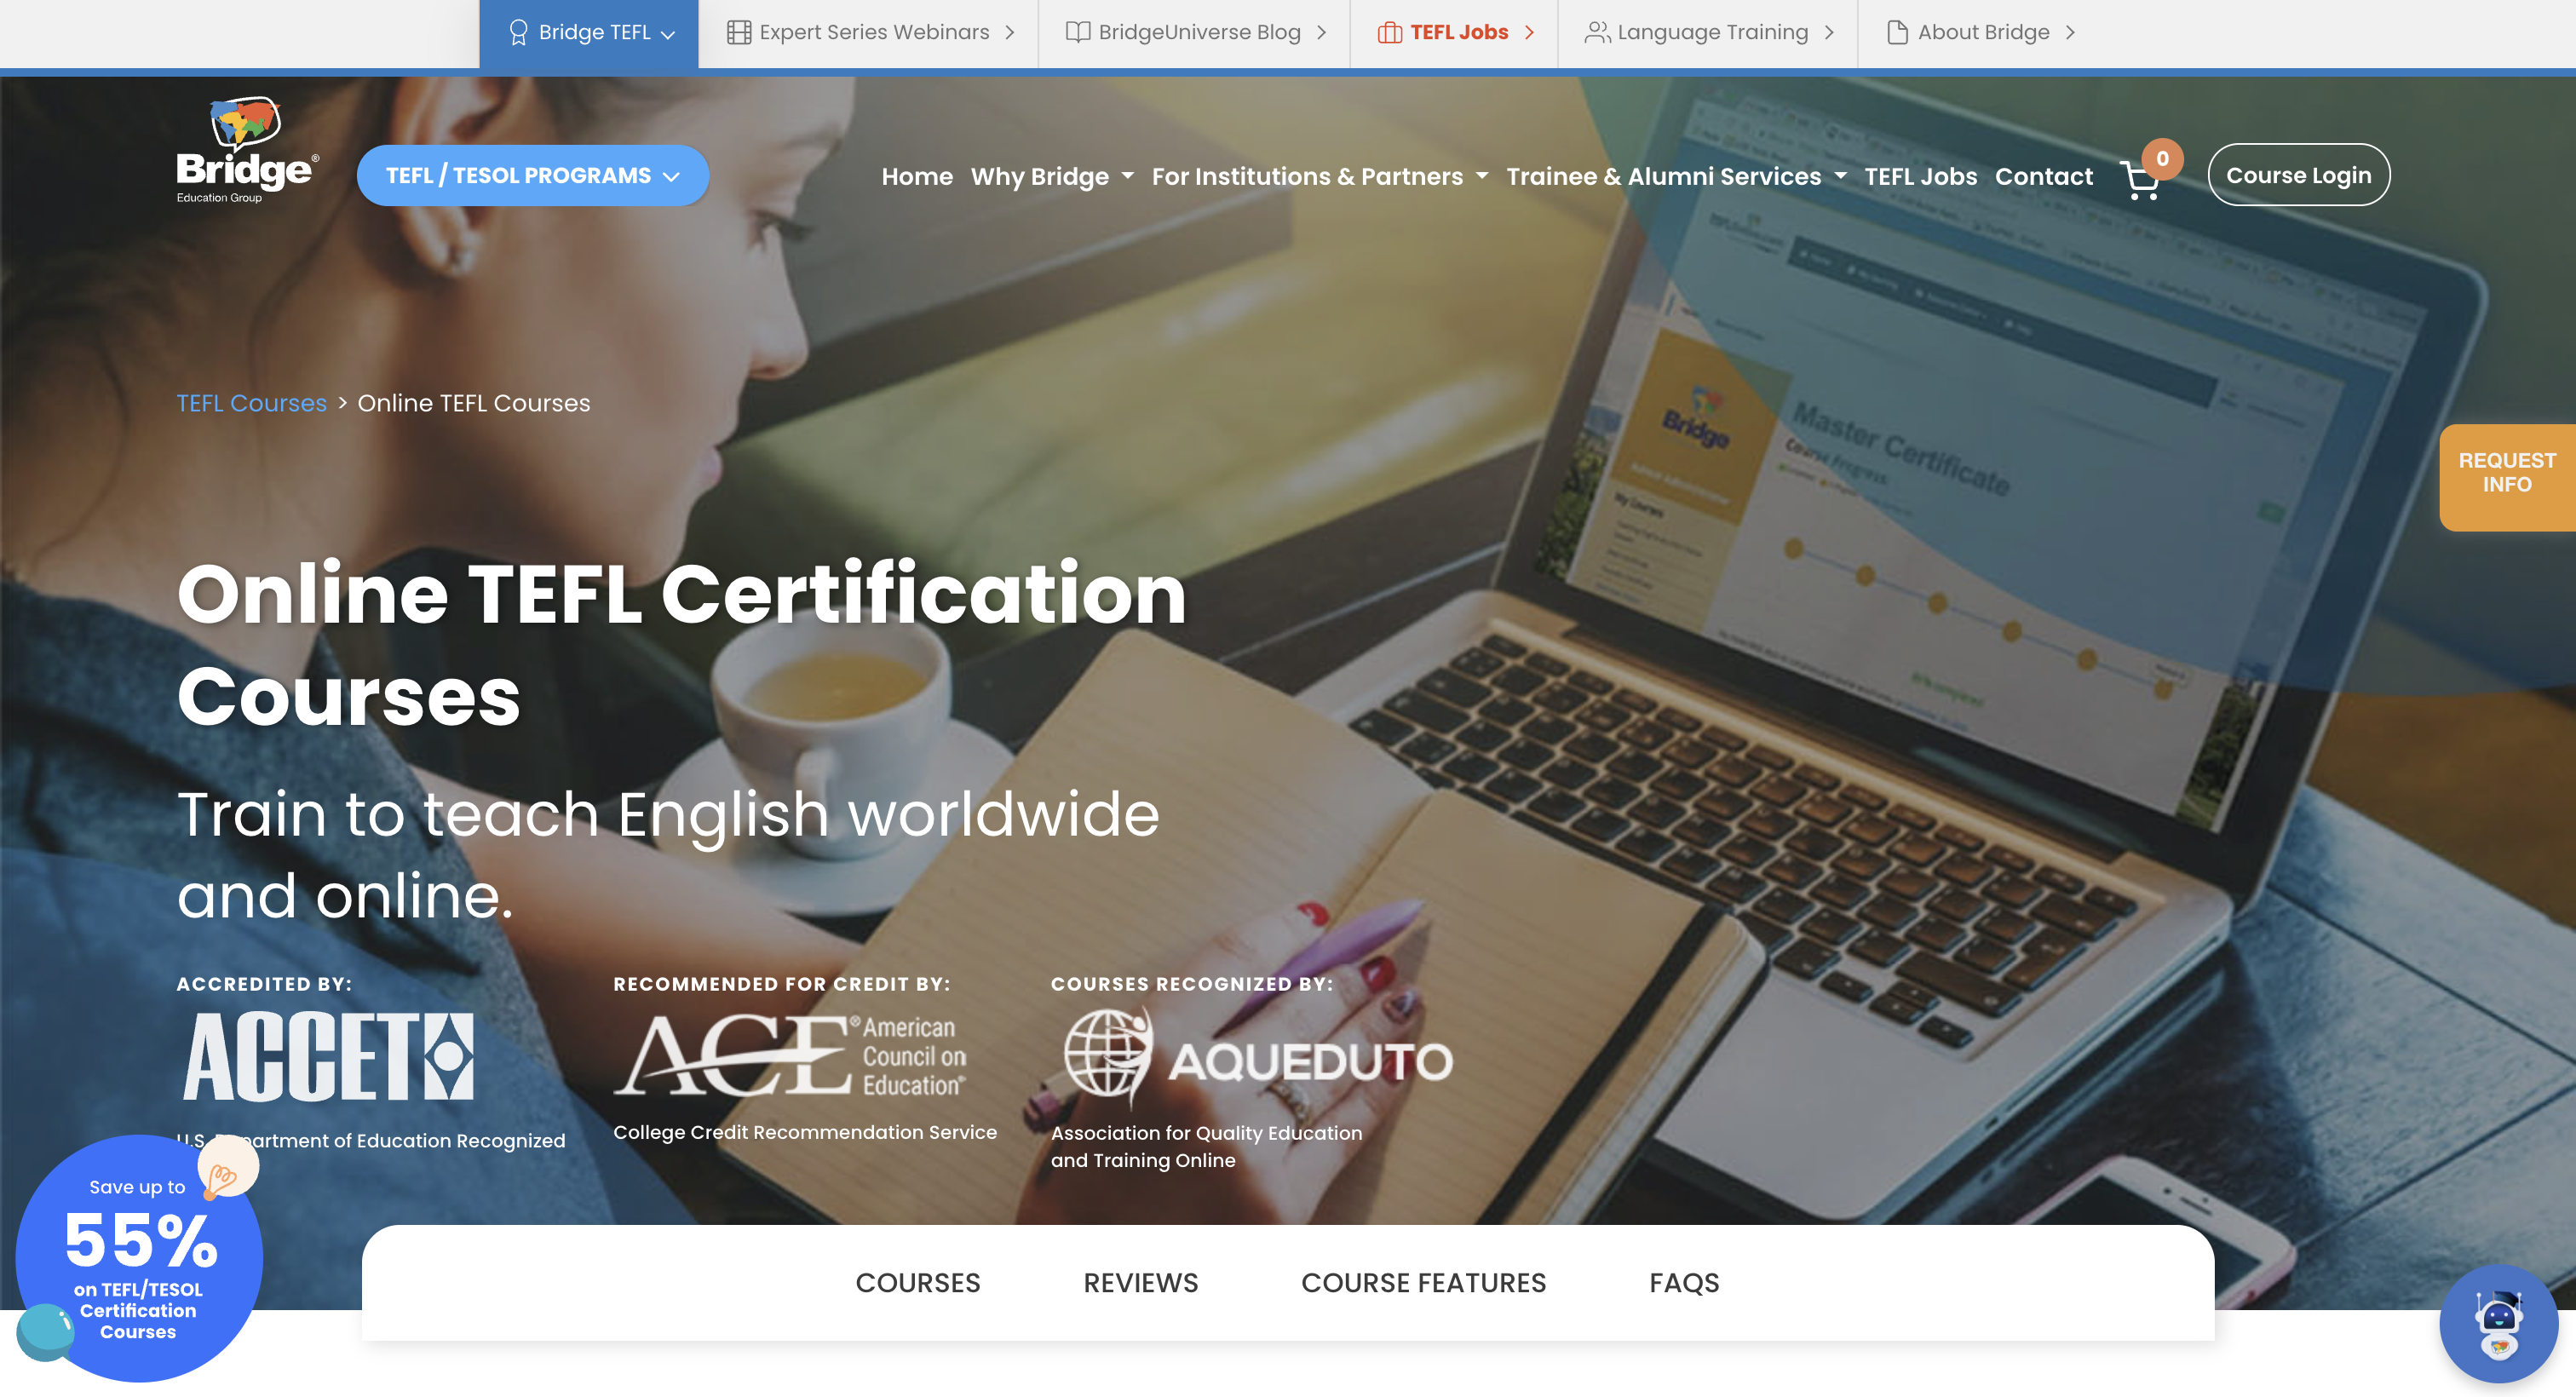Expand the Why Bridge menu
2576x1397 pixels.
[x=1051, y=177]
